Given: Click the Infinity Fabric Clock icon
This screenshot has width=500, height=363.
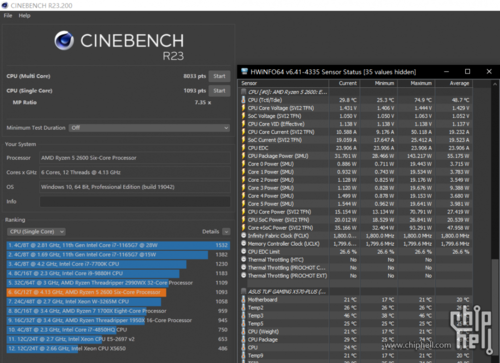Looking at the screenshot, I should (244, 235).
